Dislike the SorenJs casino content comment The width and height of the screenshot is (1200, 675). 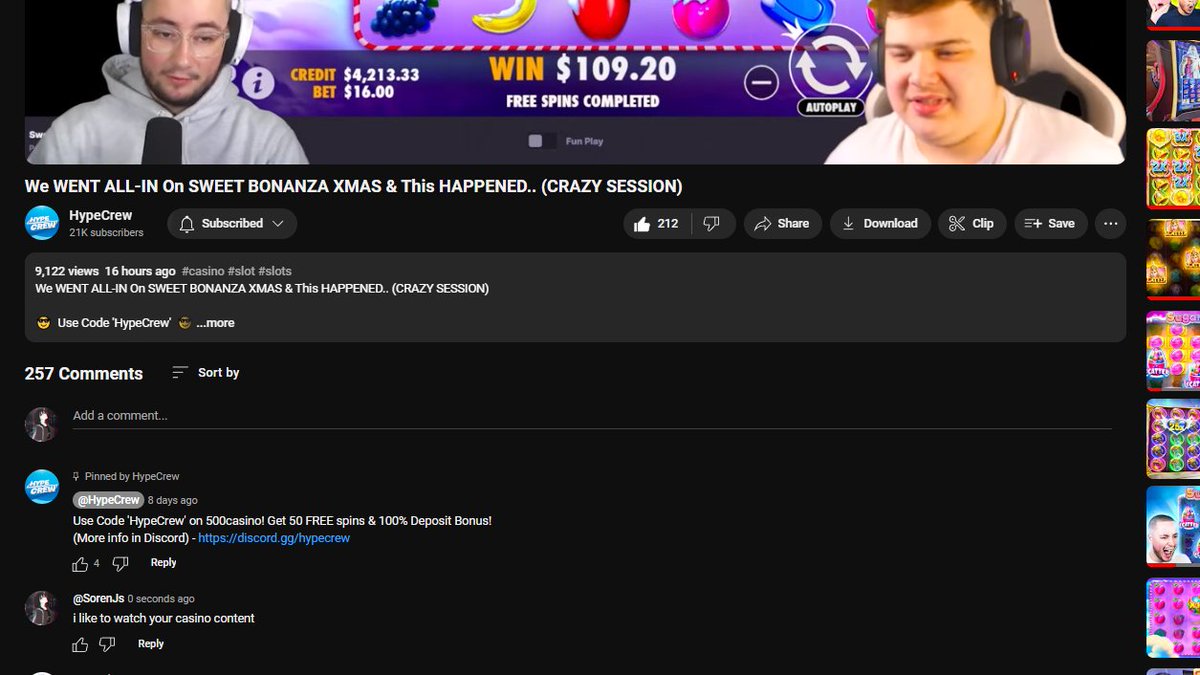tap(107, 645)
